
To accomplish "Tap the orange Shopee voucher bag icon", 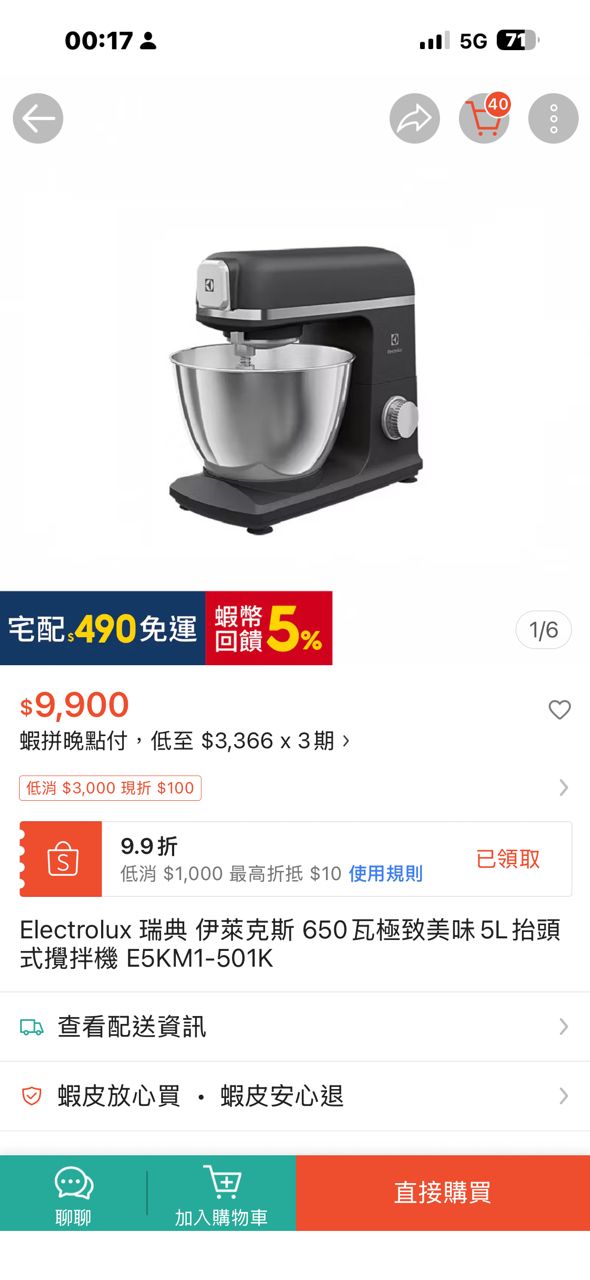I will (62, 859).
